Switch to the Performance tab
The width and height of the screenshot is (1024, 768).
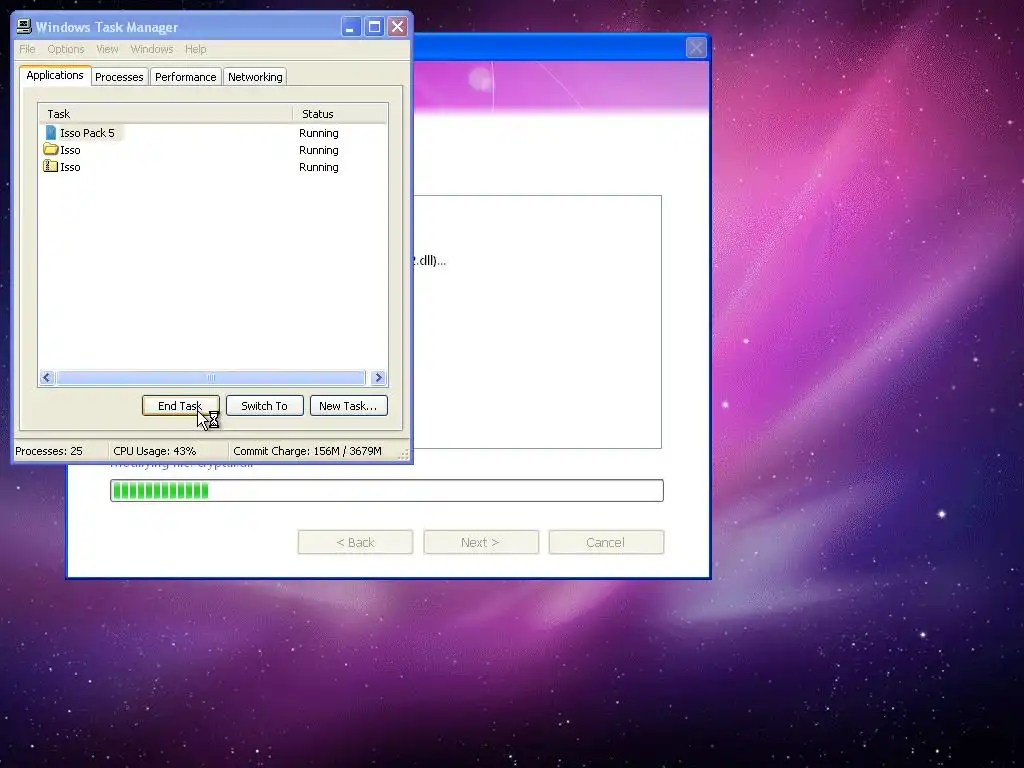point(185,77)
